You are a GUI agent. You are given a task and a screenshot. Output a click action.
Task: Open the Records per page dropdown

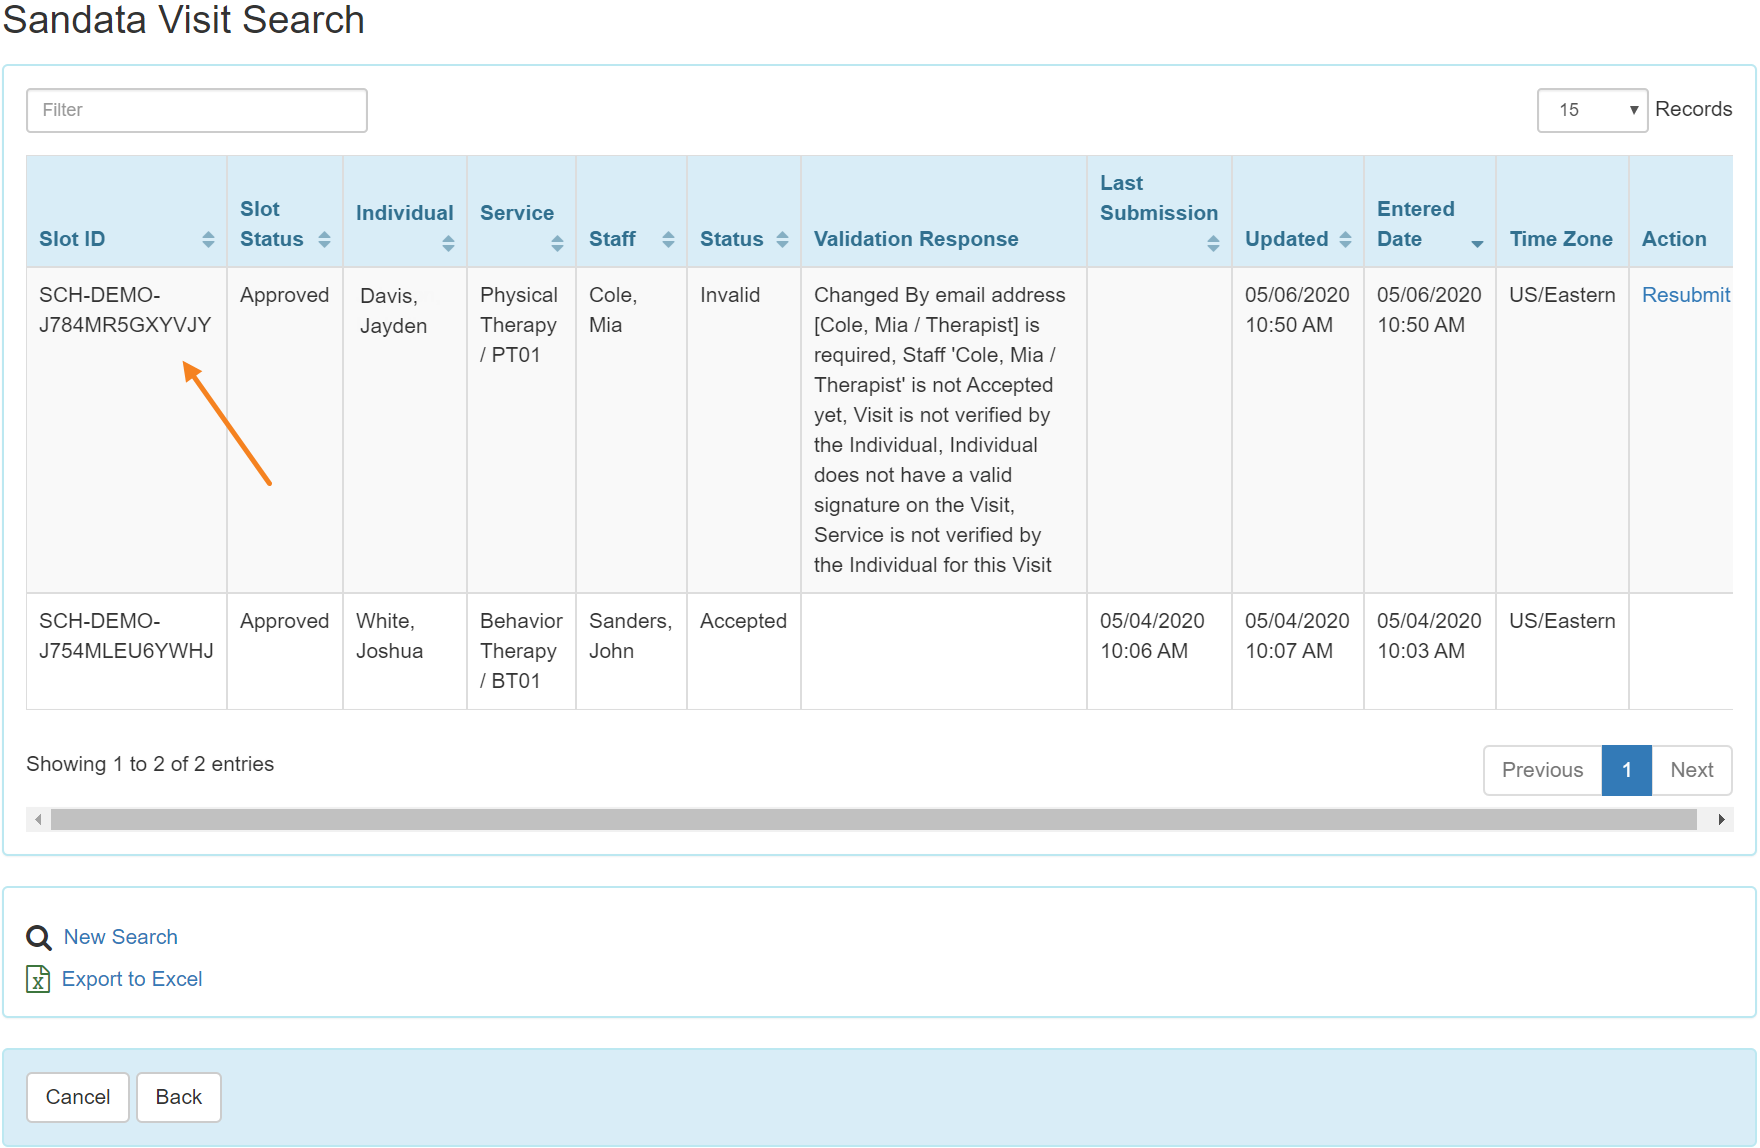1592,110
